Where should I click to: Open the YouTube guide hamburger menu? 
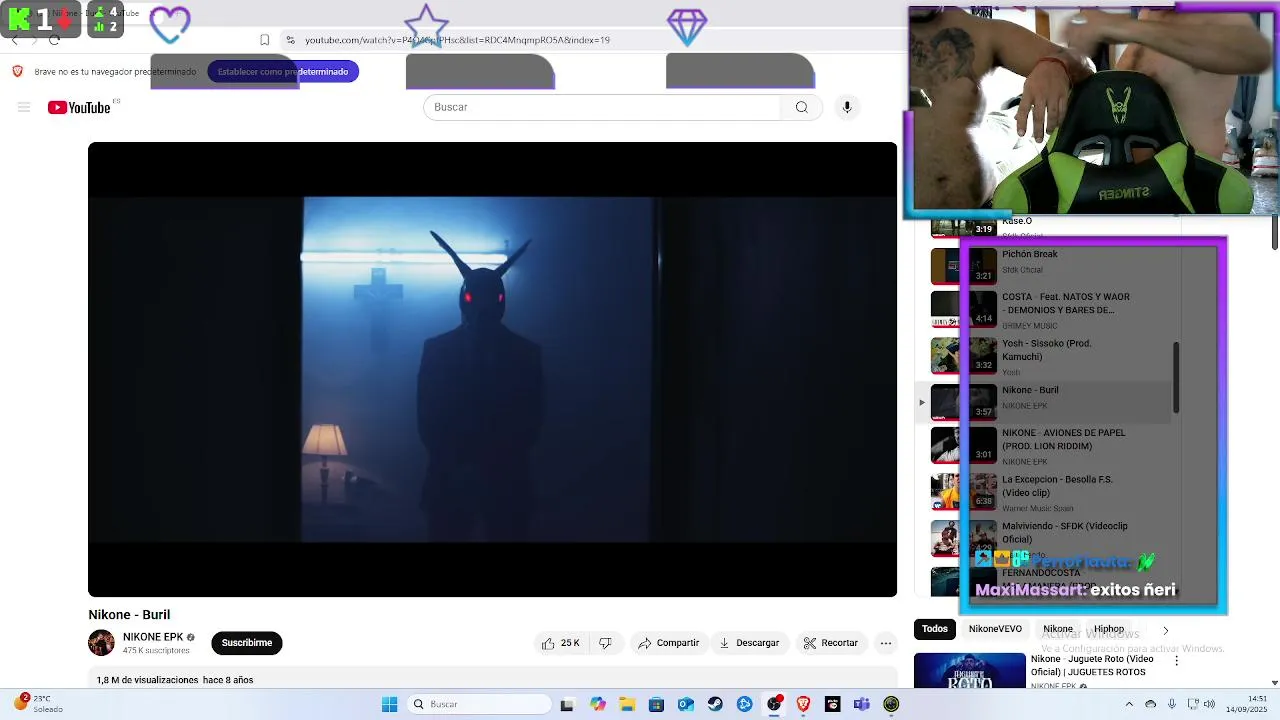click(24, 107)
